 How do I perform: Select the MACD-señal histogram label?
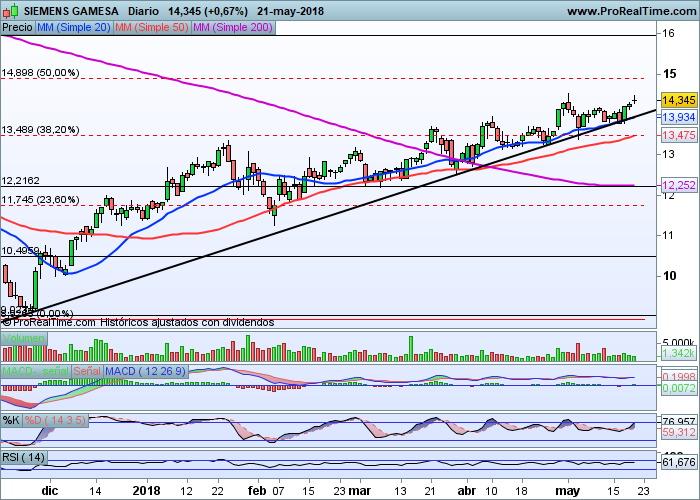[35, 372]
